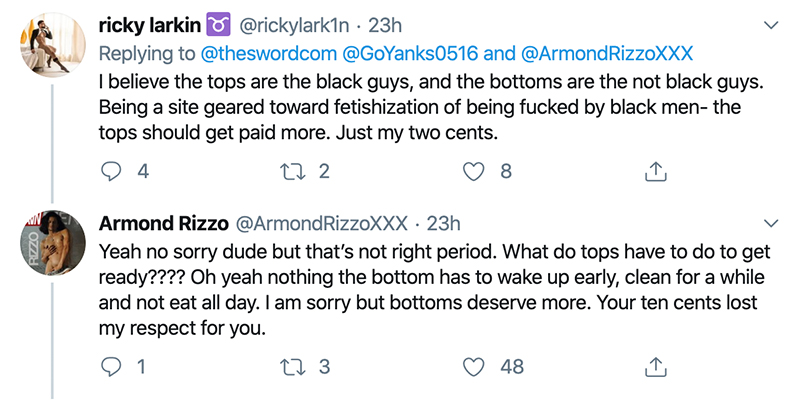This screenshot has width=800, height=400.
Task: Open the @theswordcom mention link
Action: pos(251,49)
